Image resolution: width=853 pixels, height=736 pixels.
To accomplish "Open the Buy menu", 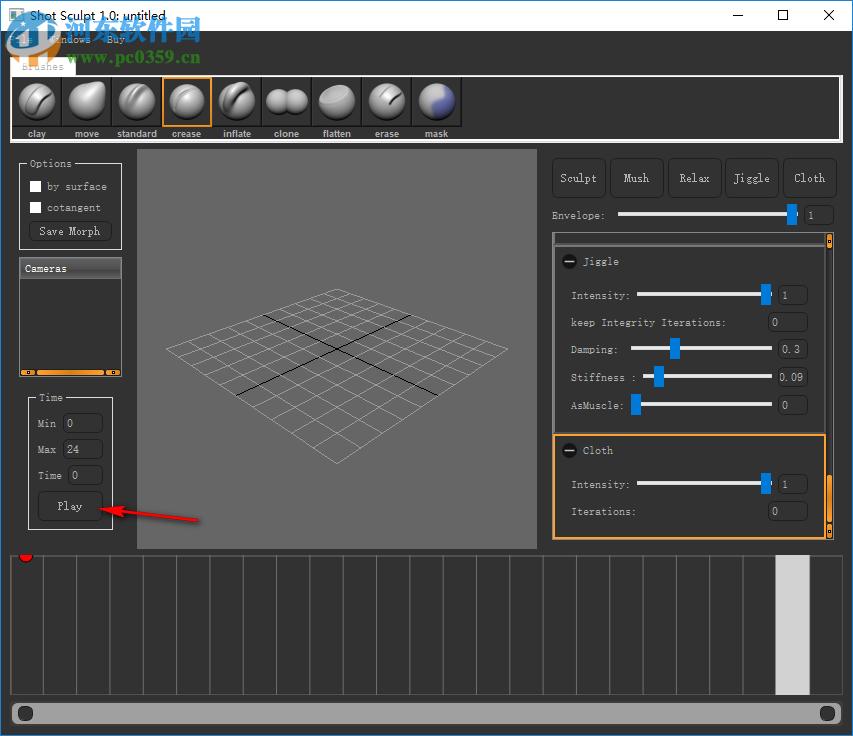I will pos(117,40).
